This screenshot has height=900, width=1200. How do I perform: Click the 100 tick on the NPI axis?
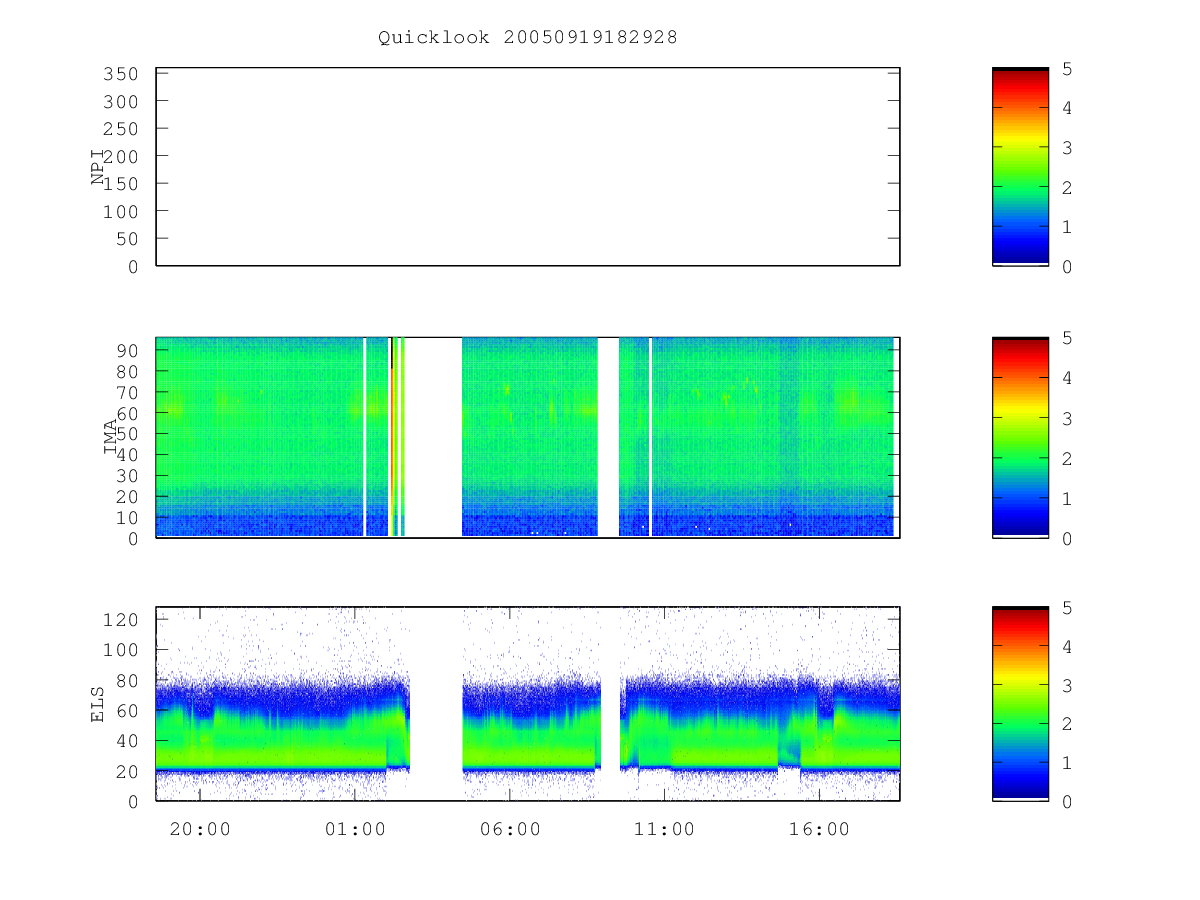click(121, 212)
